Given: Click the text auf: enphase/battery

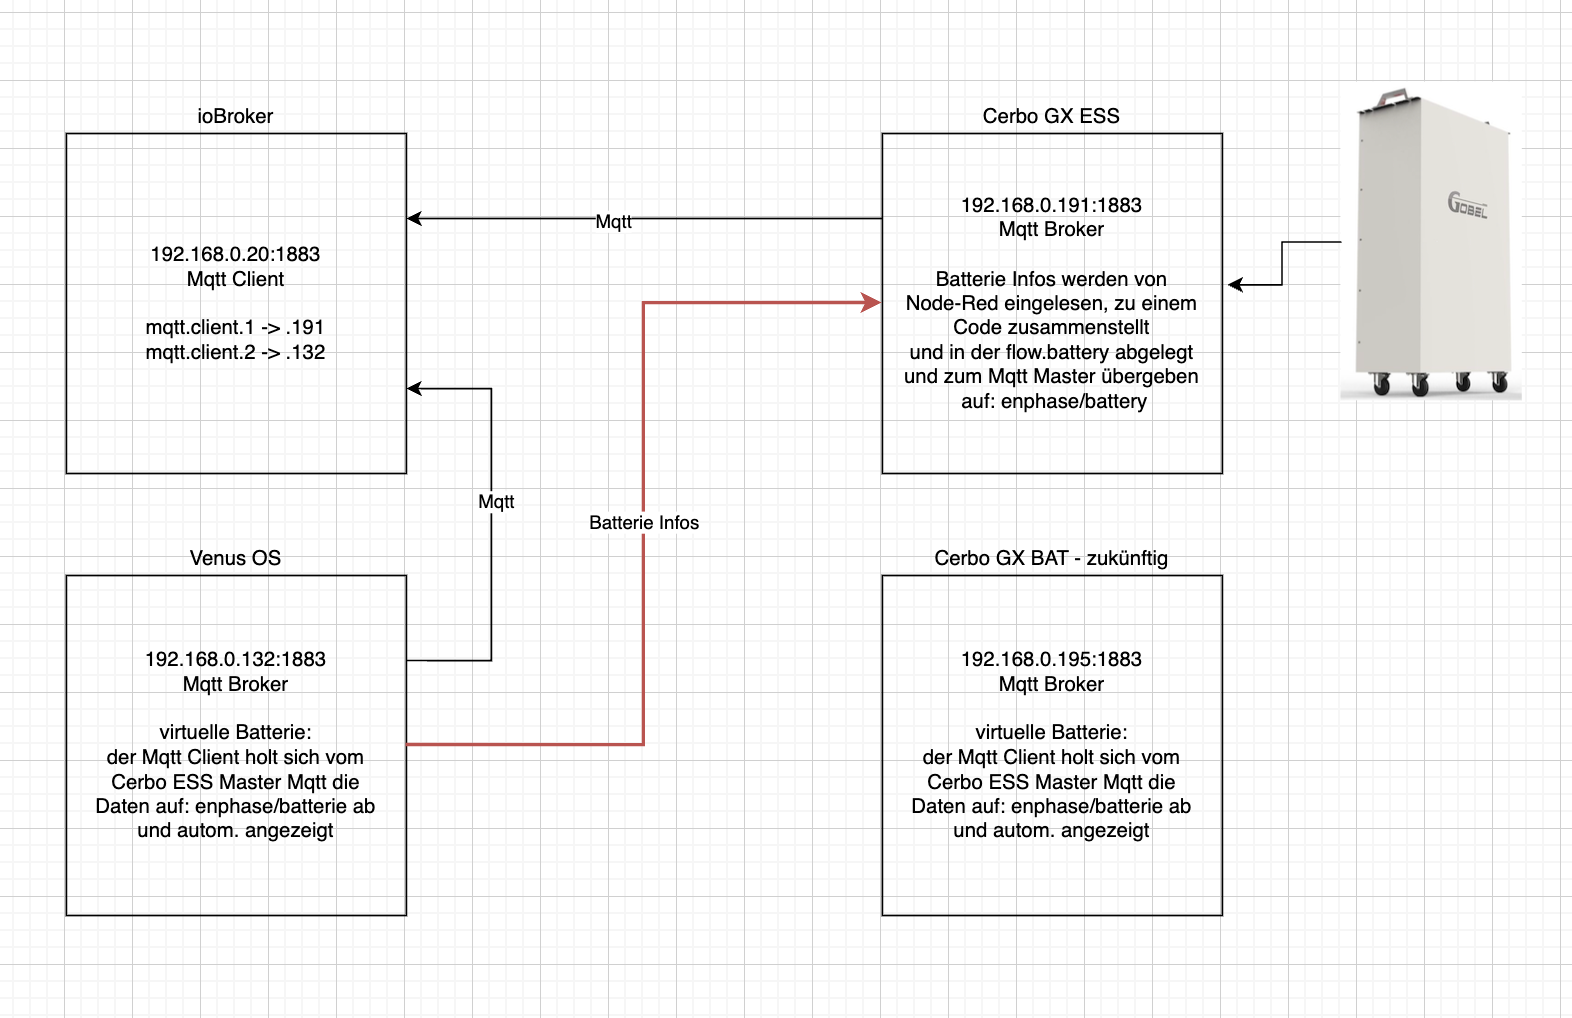Looking at the screenshot, I should (x=1054, y=401).
